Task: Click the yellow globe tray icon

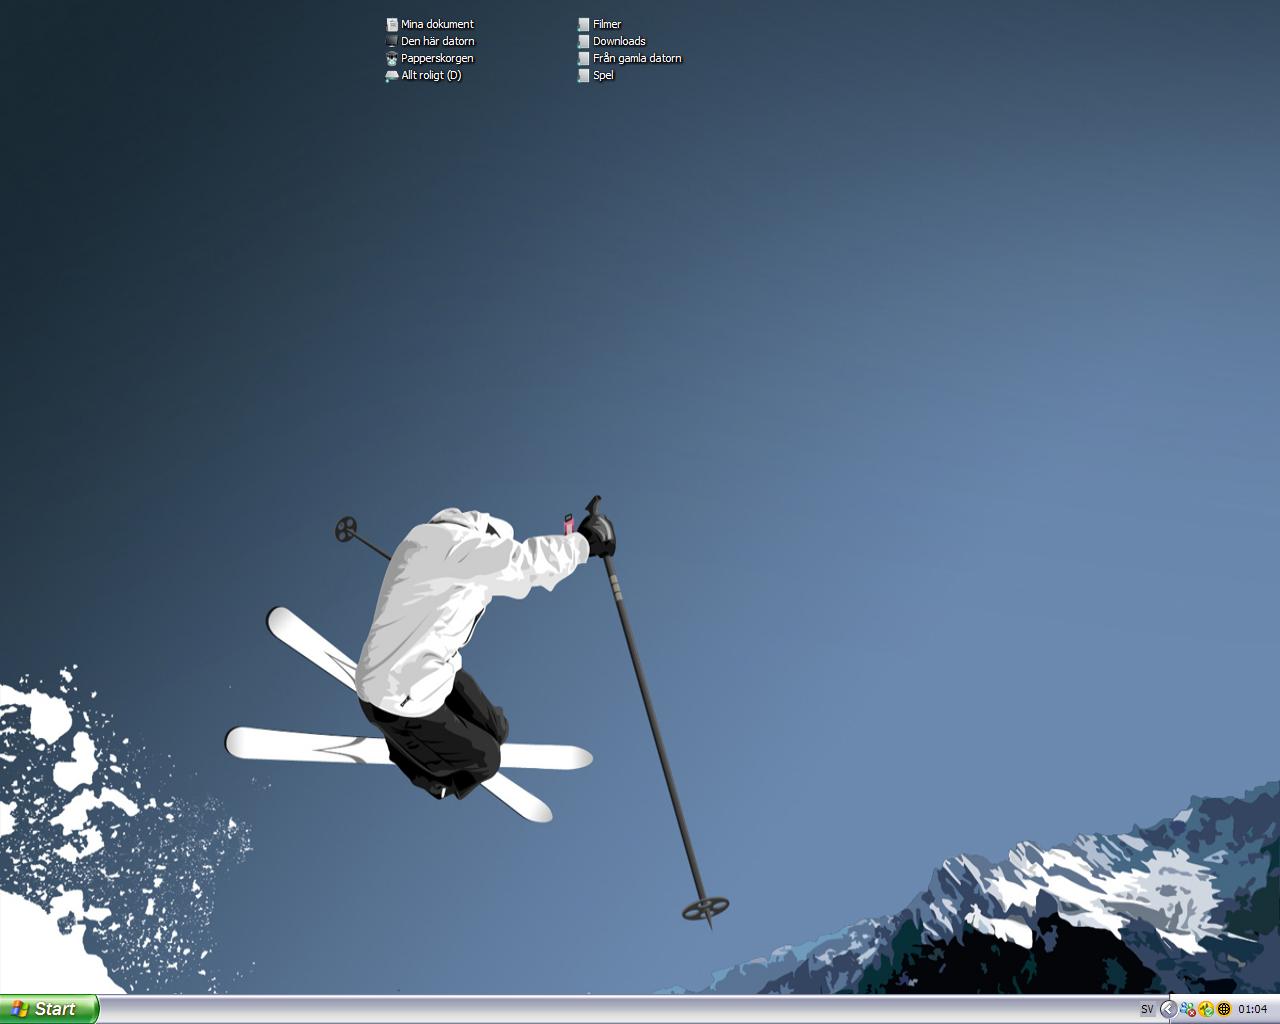Action: coord(1223,1009)
